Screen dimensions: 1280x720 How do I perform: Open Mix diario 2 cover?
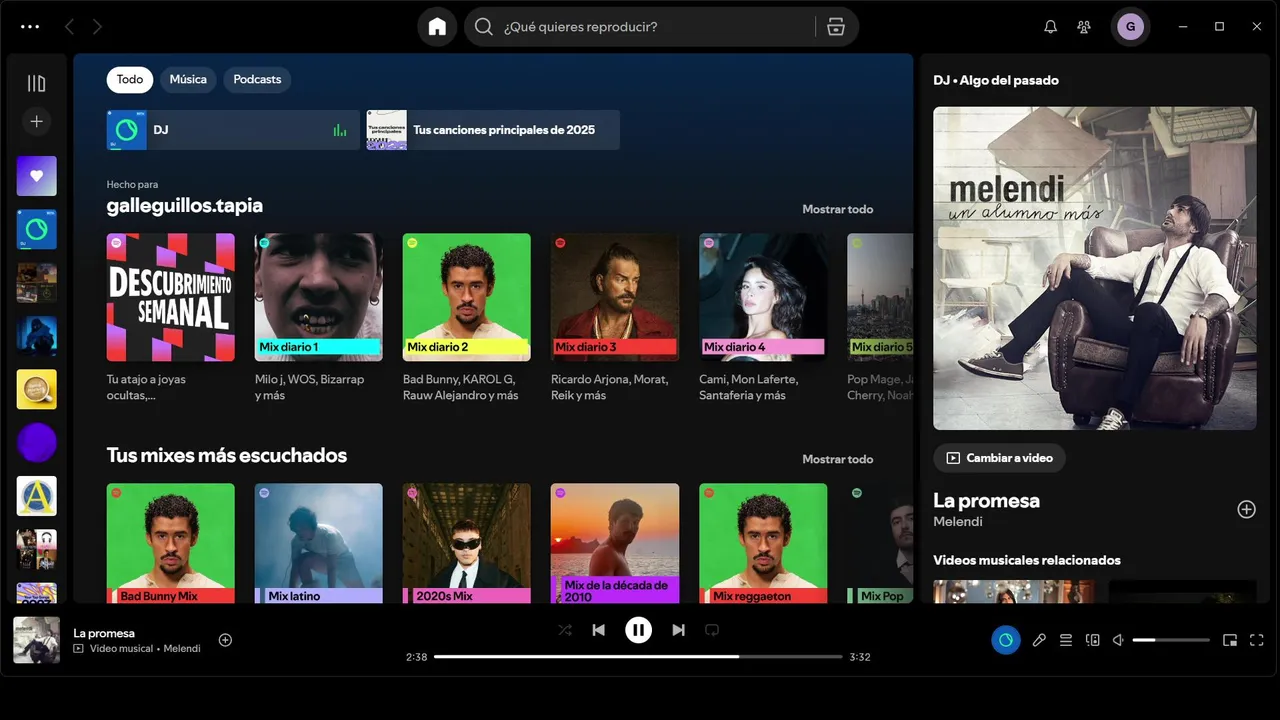[x=467, y=297]
